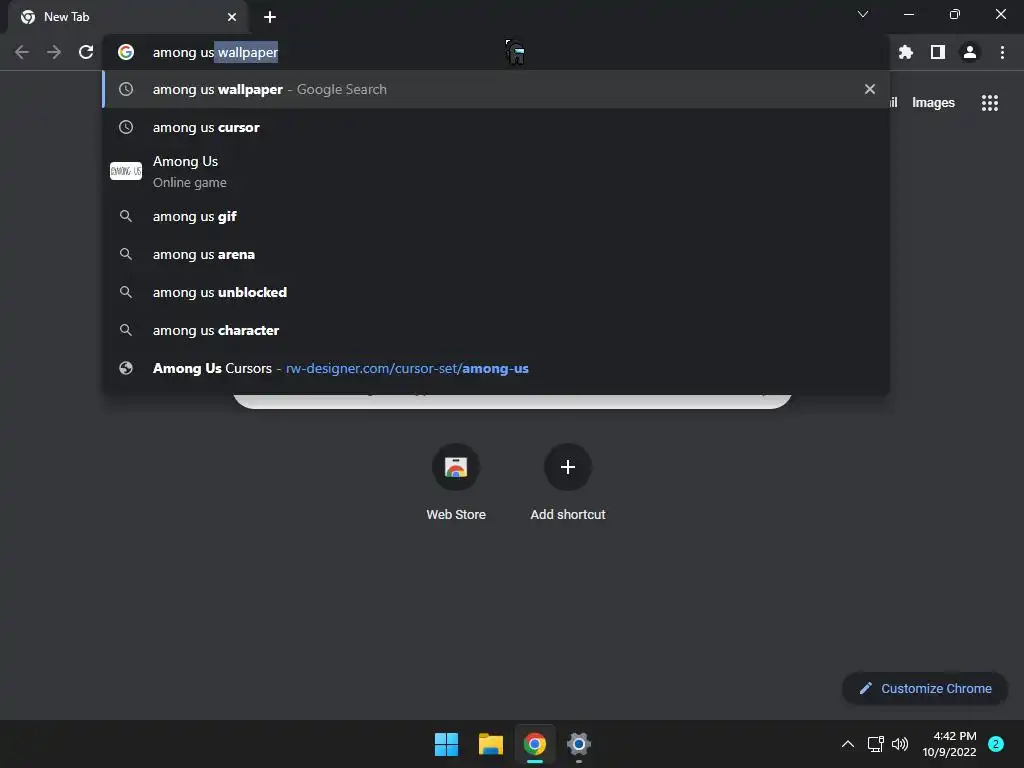Viewport: 1024px width, 768px height.
Task: Open the volume speaker tray icon
Action: pyautogui.click(x=900, y=744)
